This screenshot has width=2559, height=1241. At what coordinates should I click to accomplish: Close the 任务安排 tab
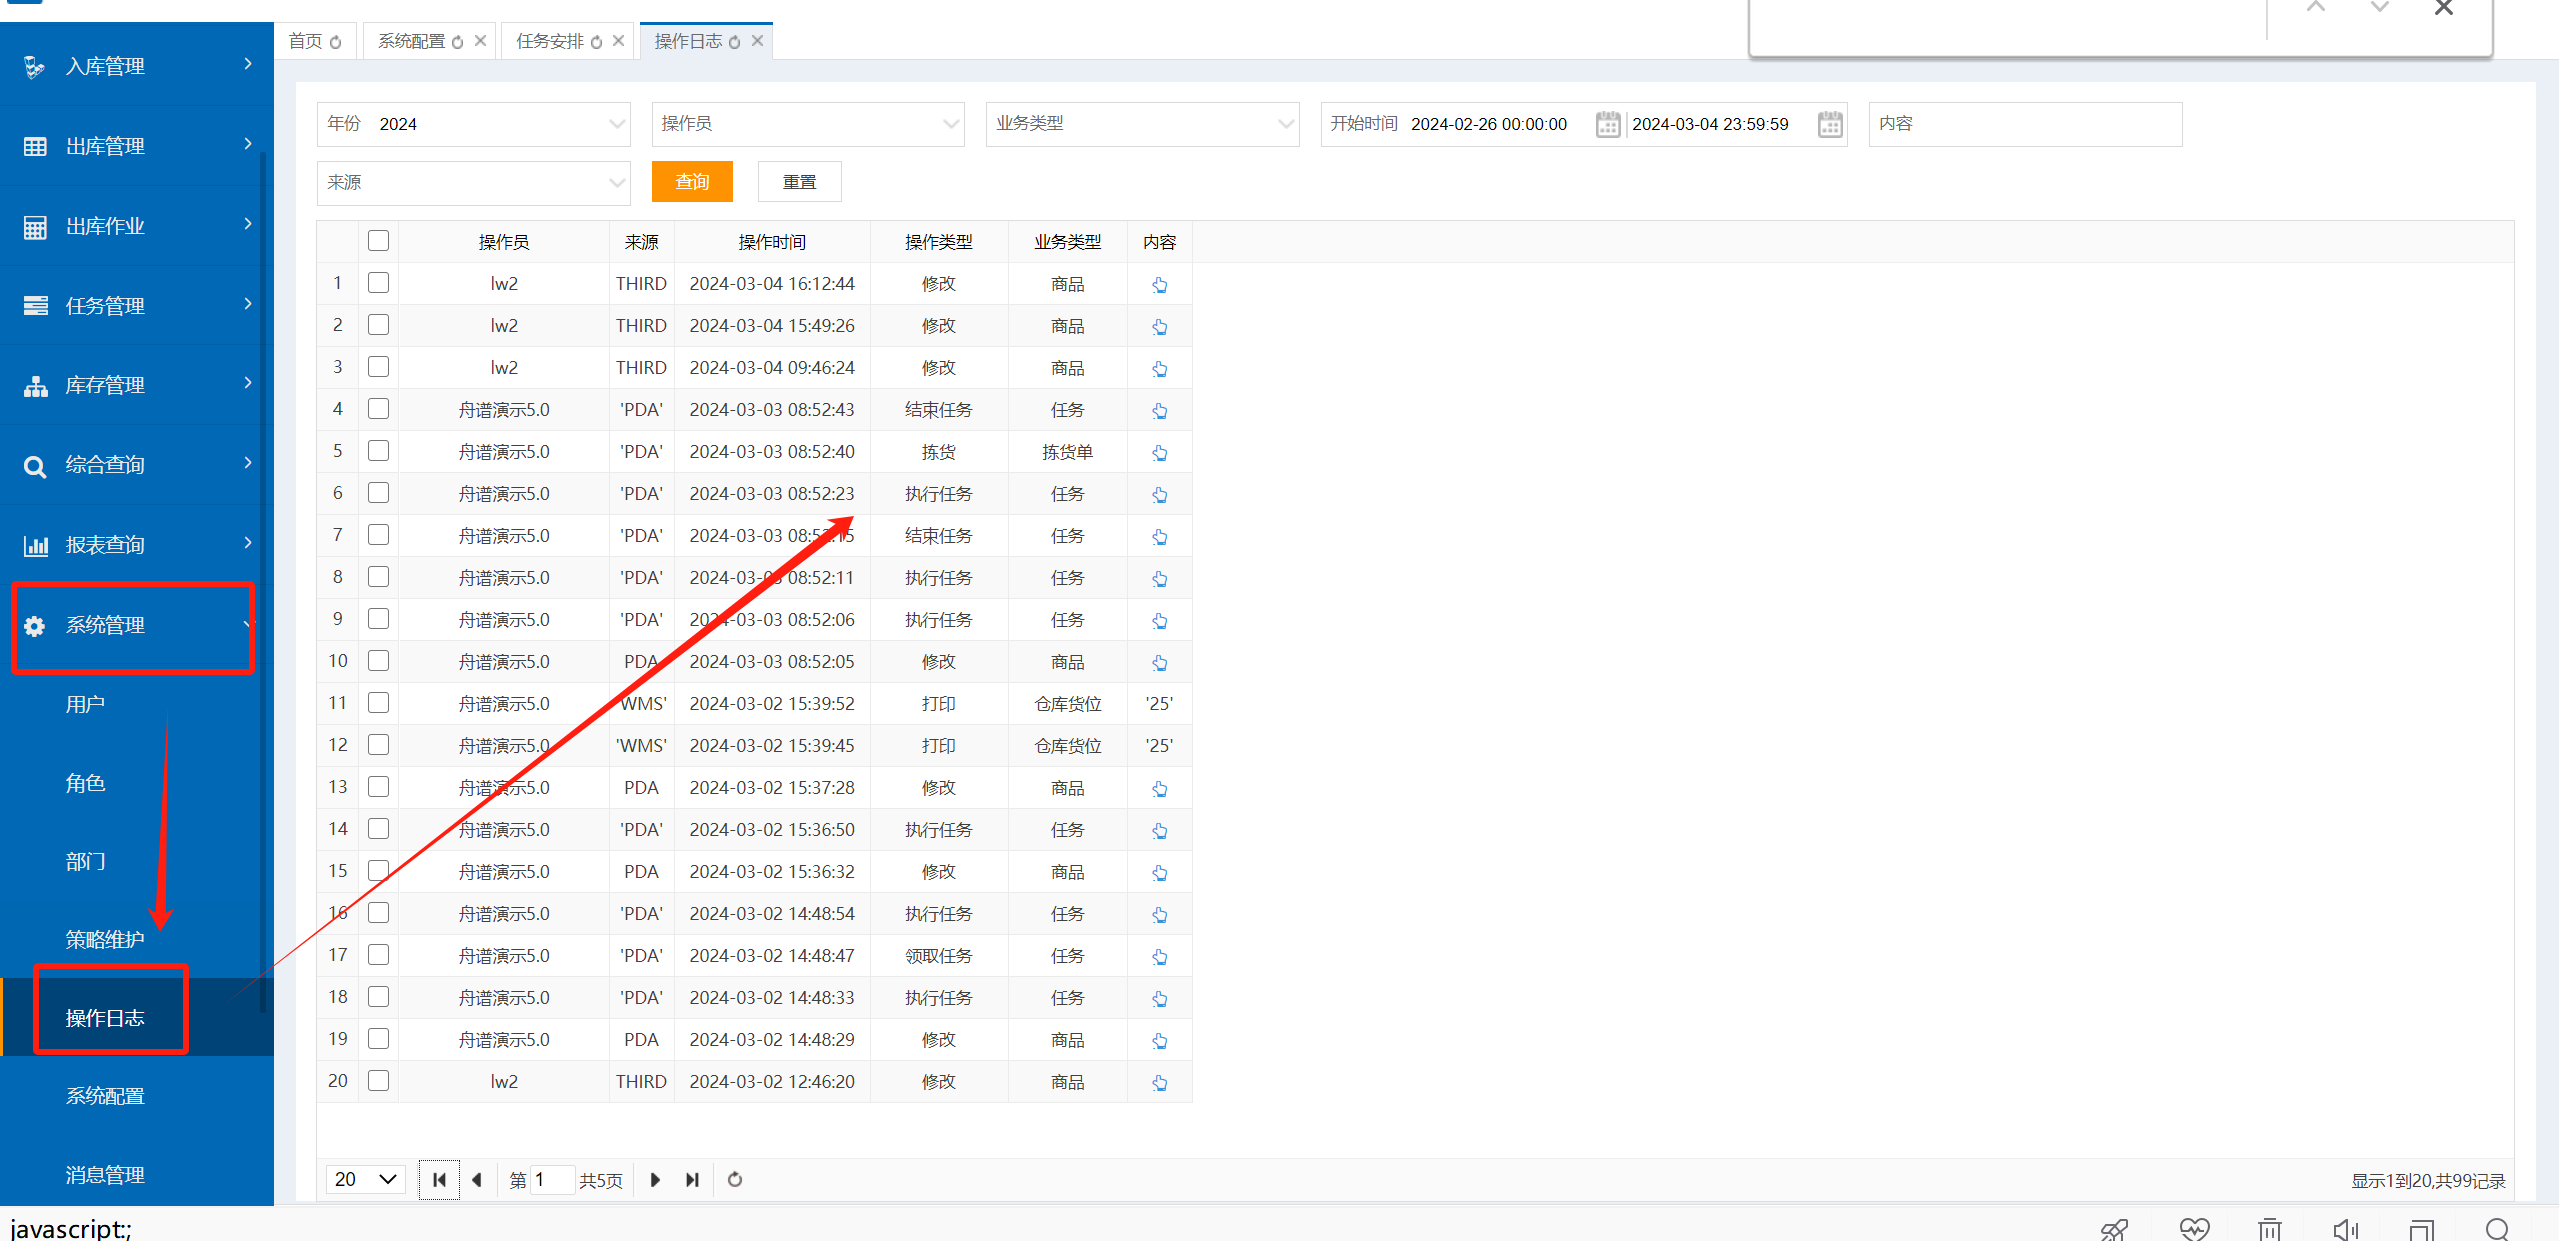point(618,41)
